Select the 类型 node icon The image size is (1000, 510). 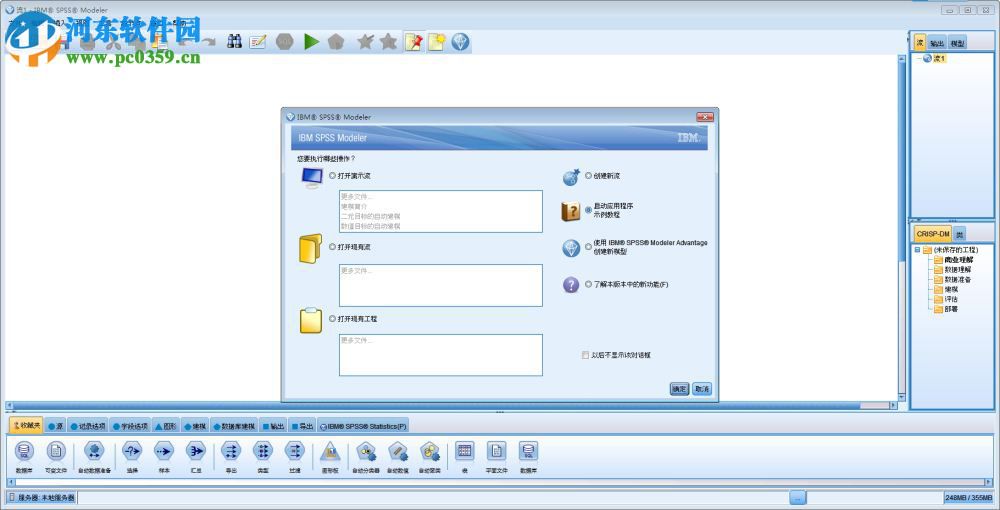coord(263,456)
